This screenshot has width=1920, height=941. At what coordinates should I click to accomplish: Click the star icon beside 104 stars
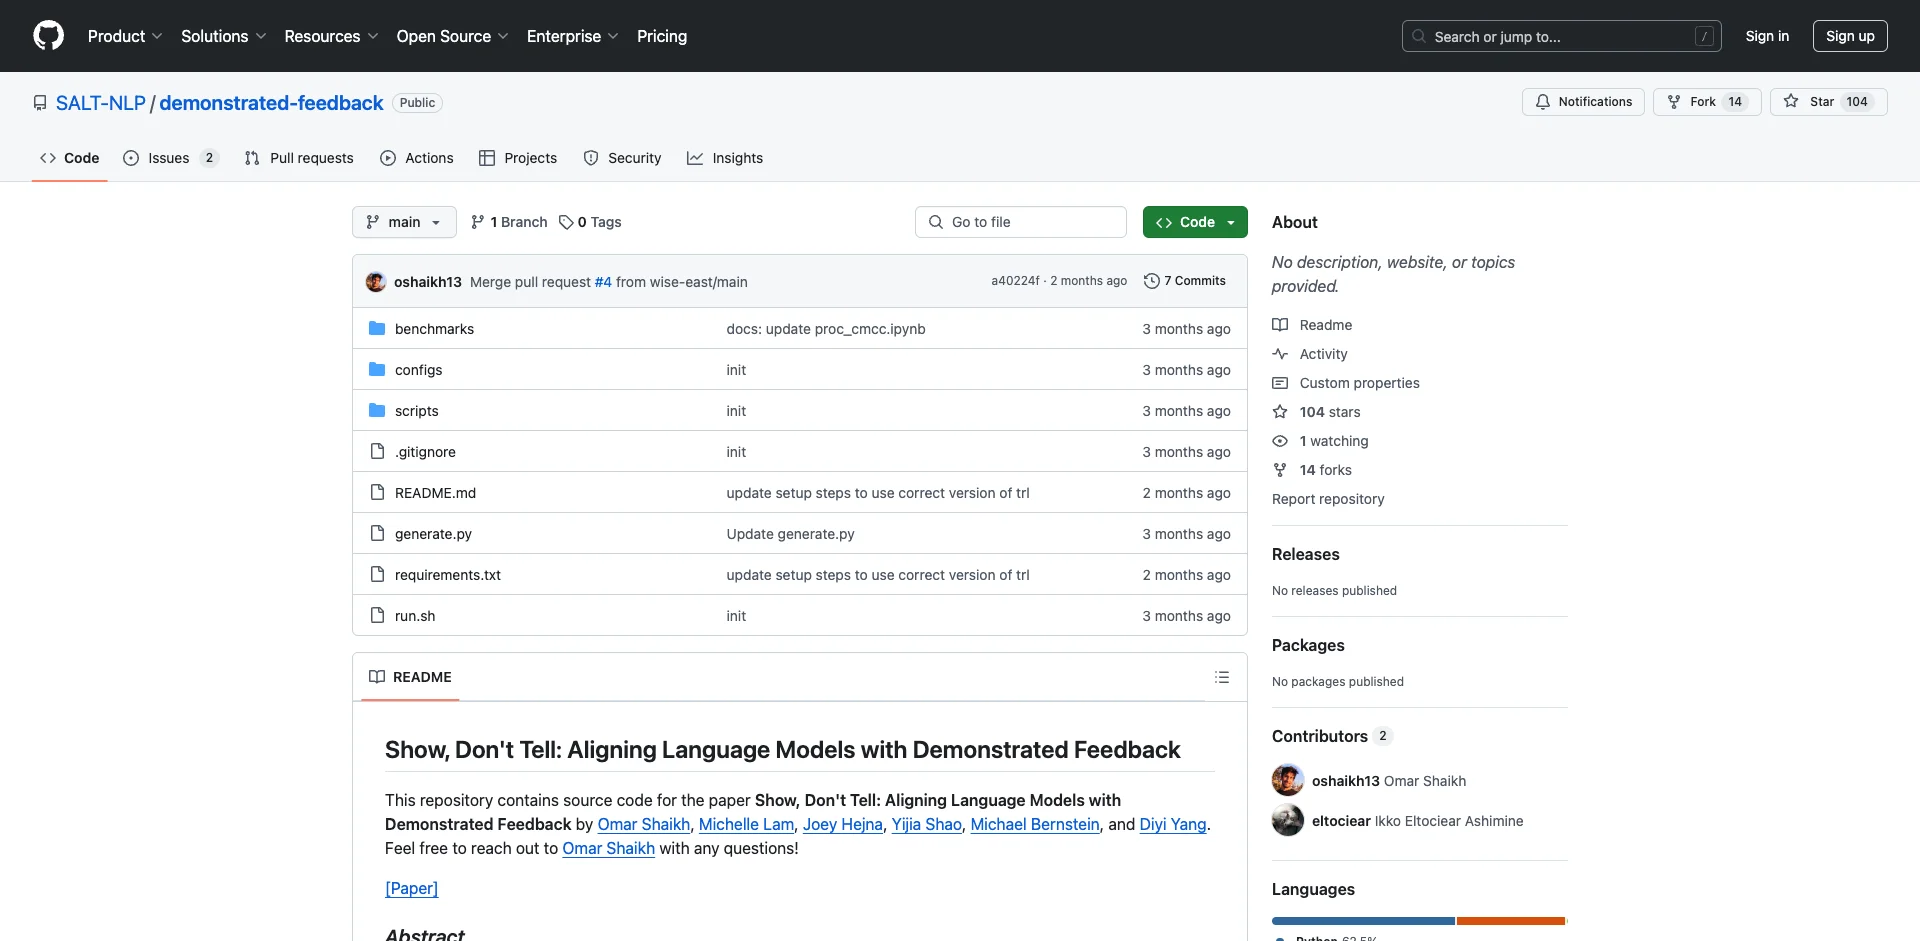tap(1280, 412)
